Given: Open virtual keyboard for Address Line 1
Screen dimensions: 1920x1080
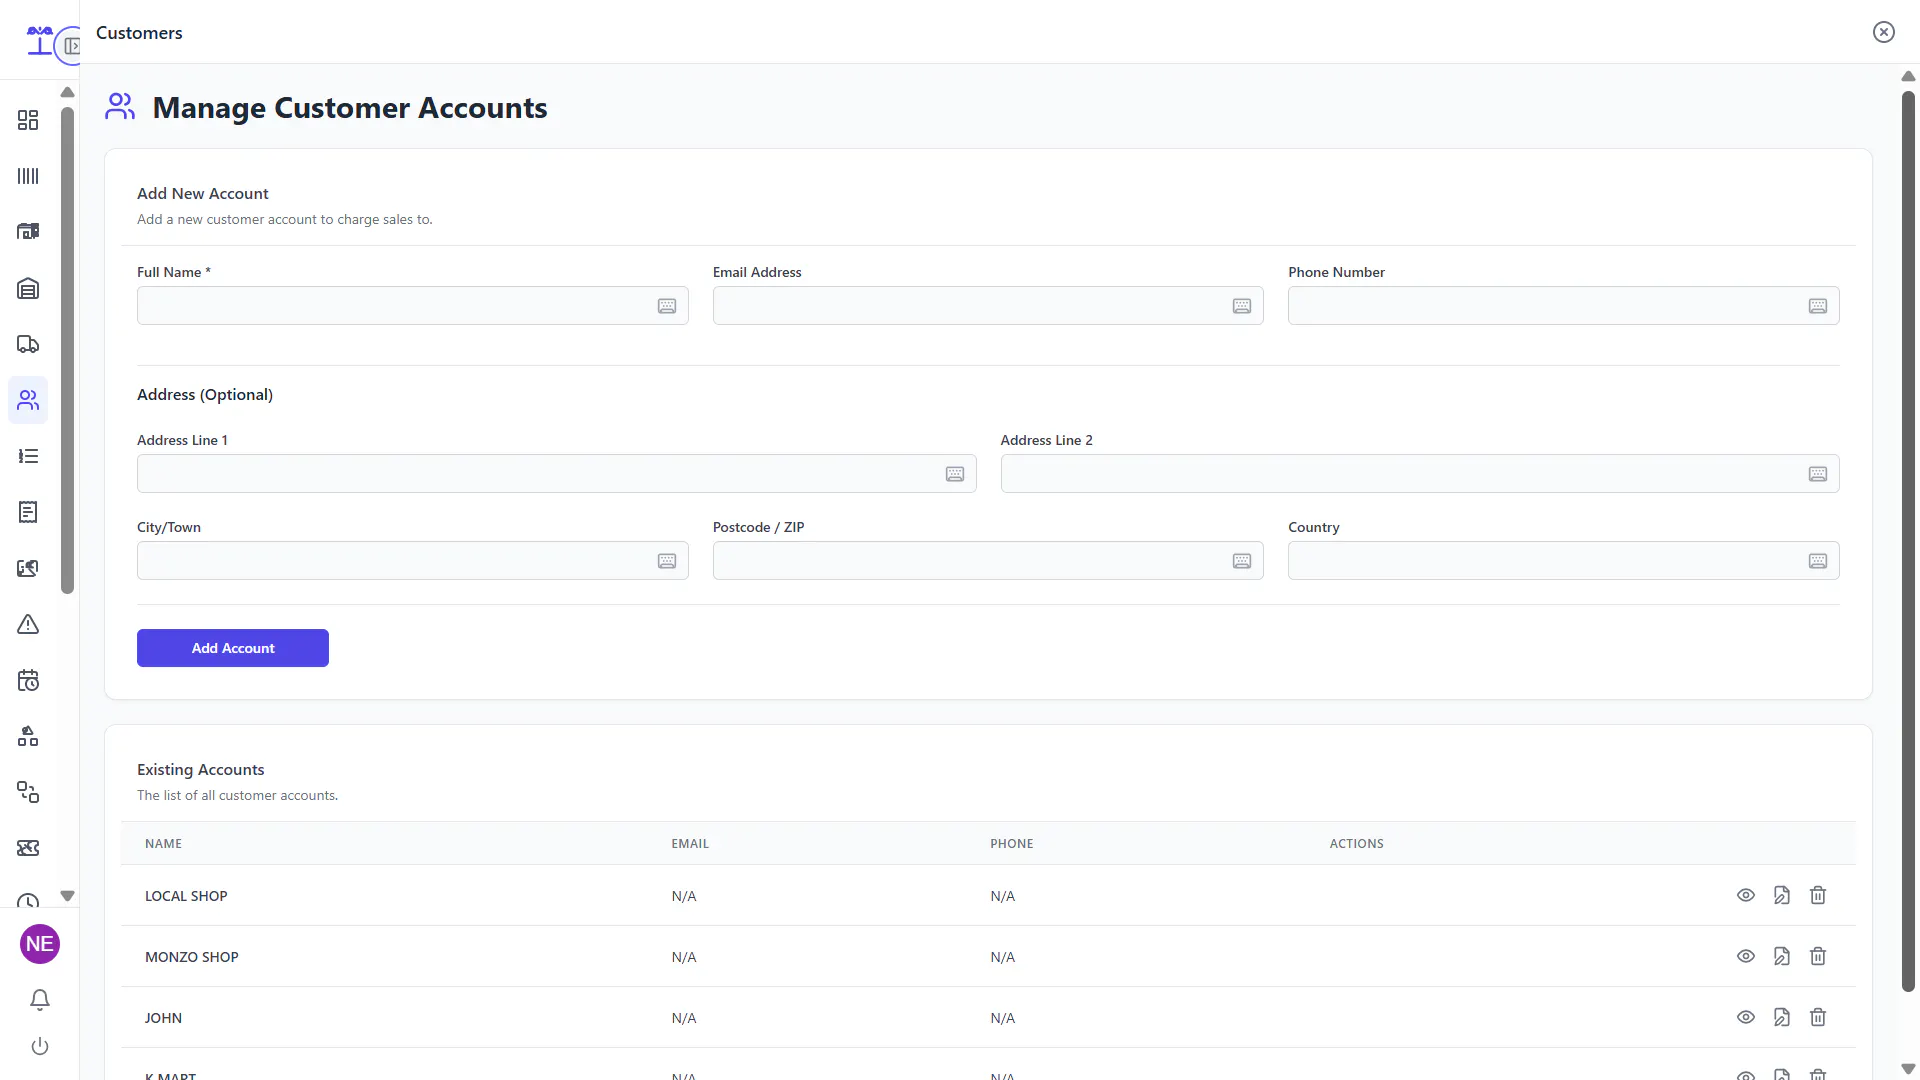Looking at the screenshot, I should (x=955, y=474).
